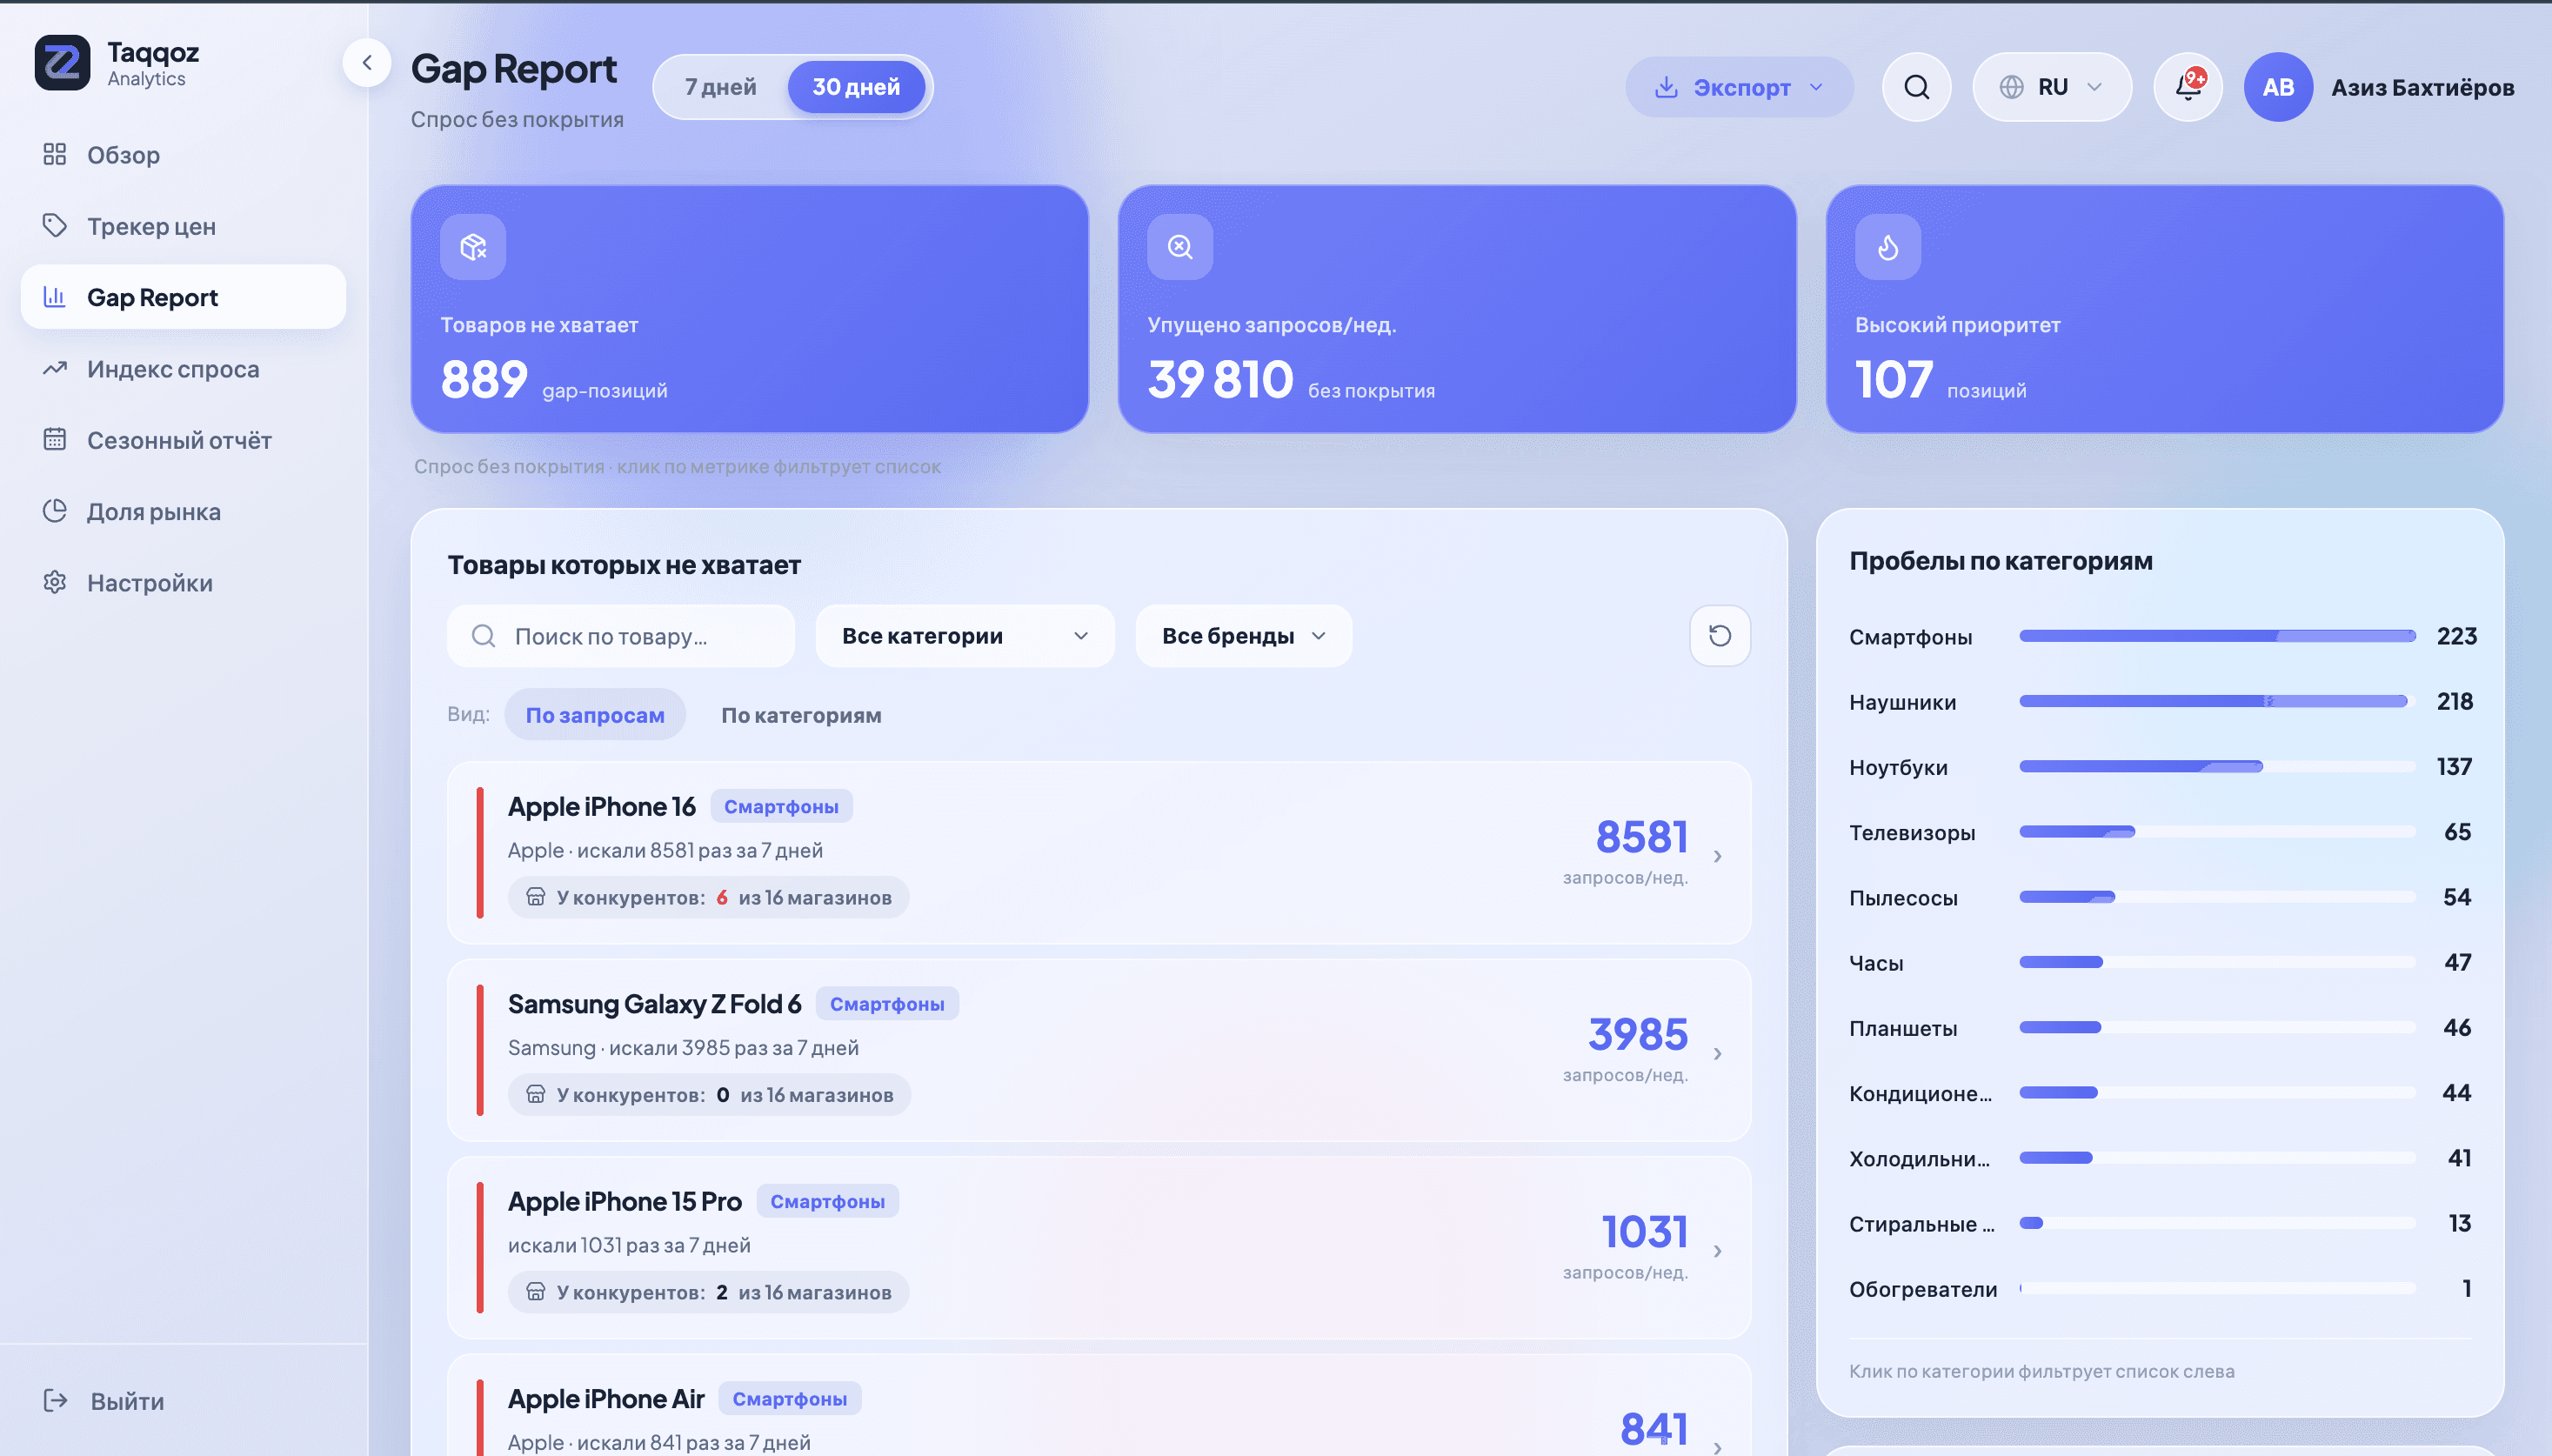The image size is (2552, 1456).
Task: Click the АВ user avatar
Action: [2278, 87]
